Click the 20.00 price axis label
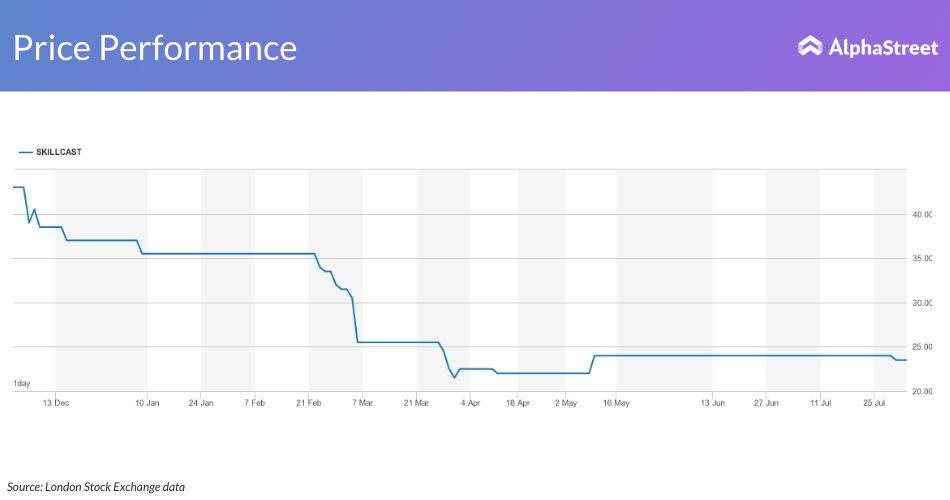 [x=921, y=391]
